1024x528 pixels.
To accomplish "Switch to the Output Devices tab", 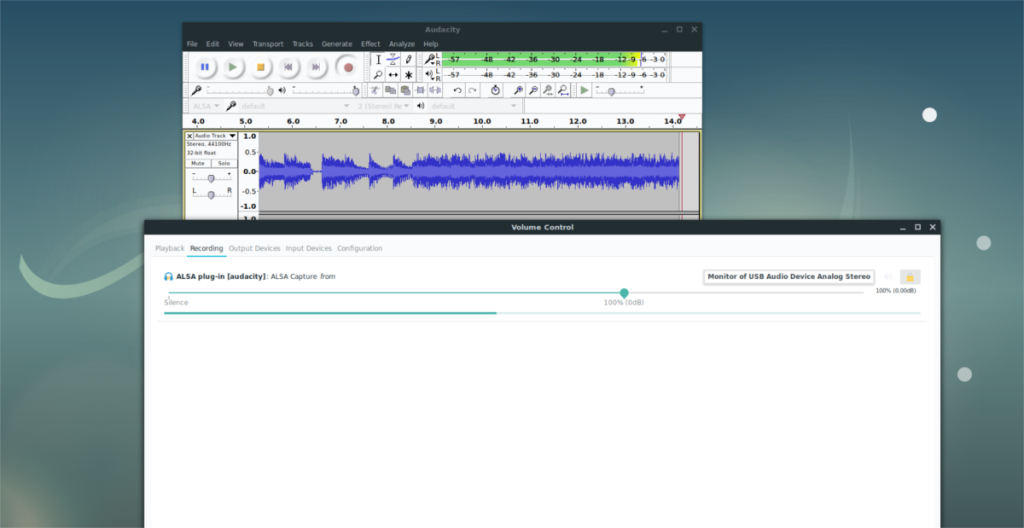I will pyautogui.click(x=254, y=248).
